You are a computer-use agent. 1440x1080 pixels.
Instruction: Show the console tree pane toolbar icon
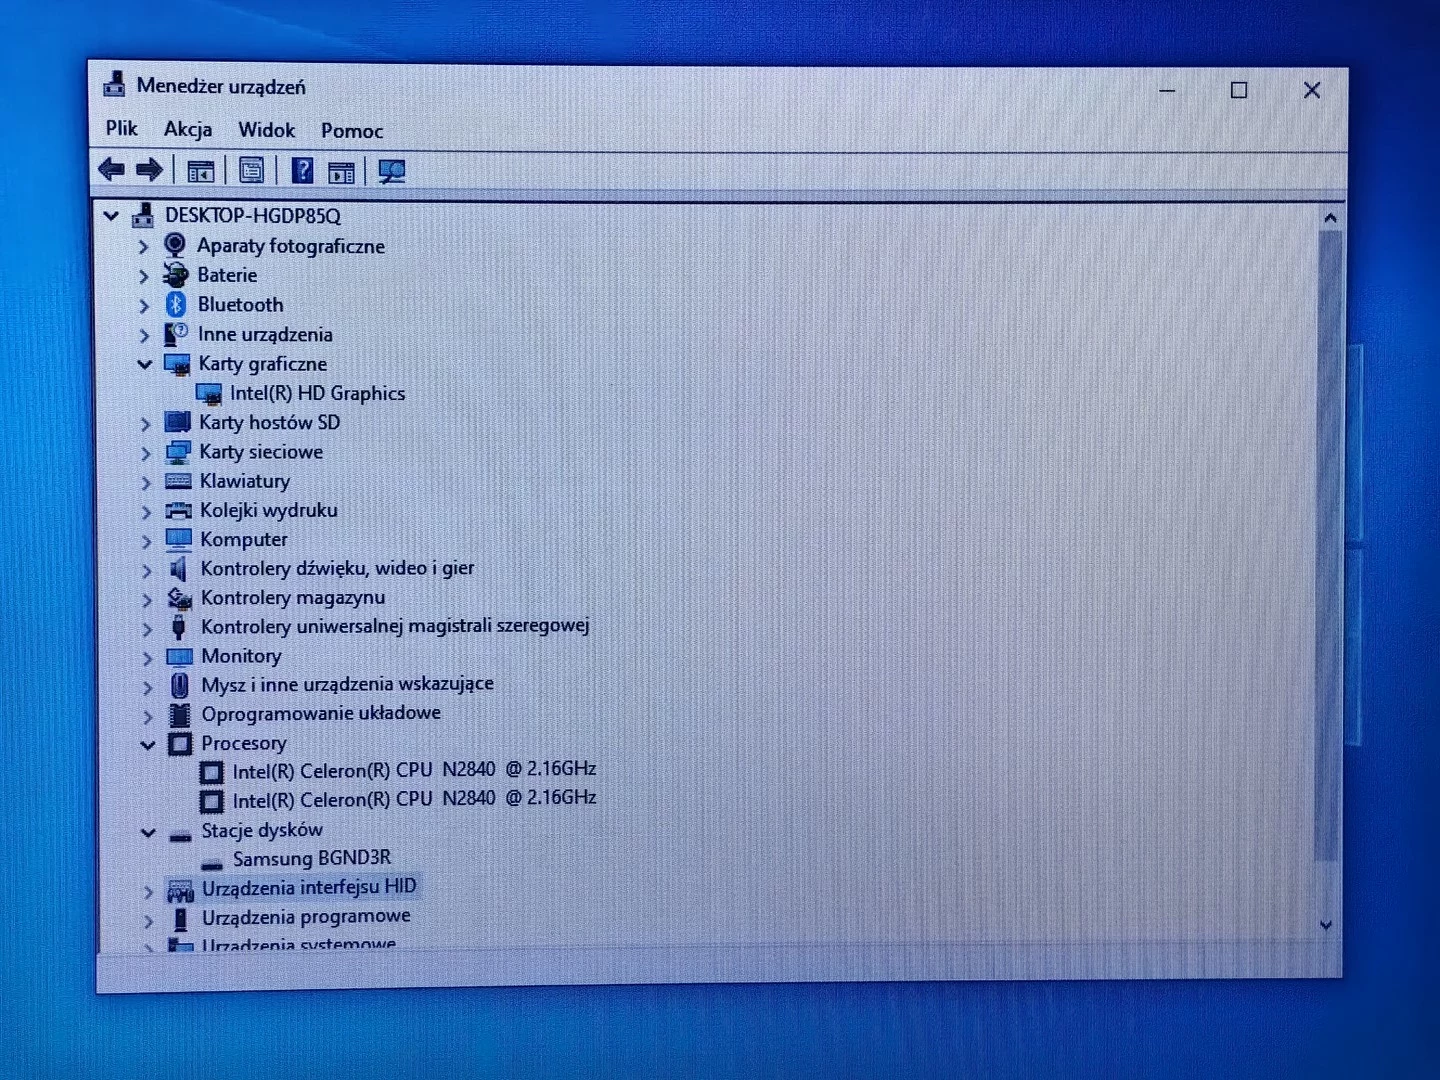pyautogui.click(x=201, y=171)
